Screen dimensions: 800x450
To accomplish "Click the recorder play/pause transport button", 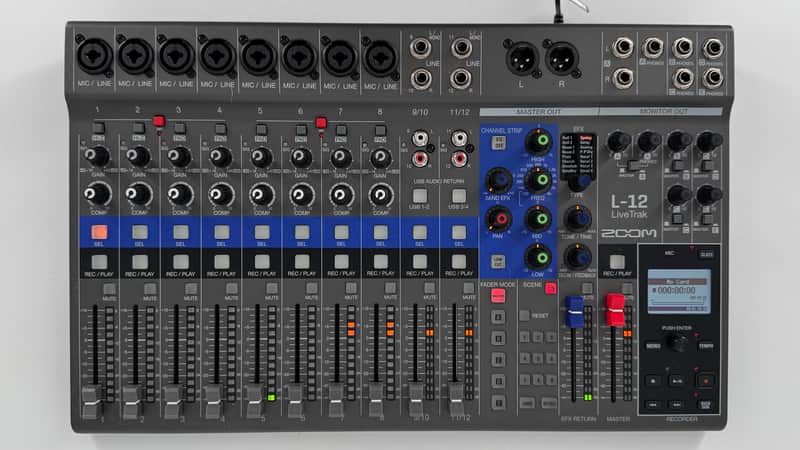I will click(677, 380).
